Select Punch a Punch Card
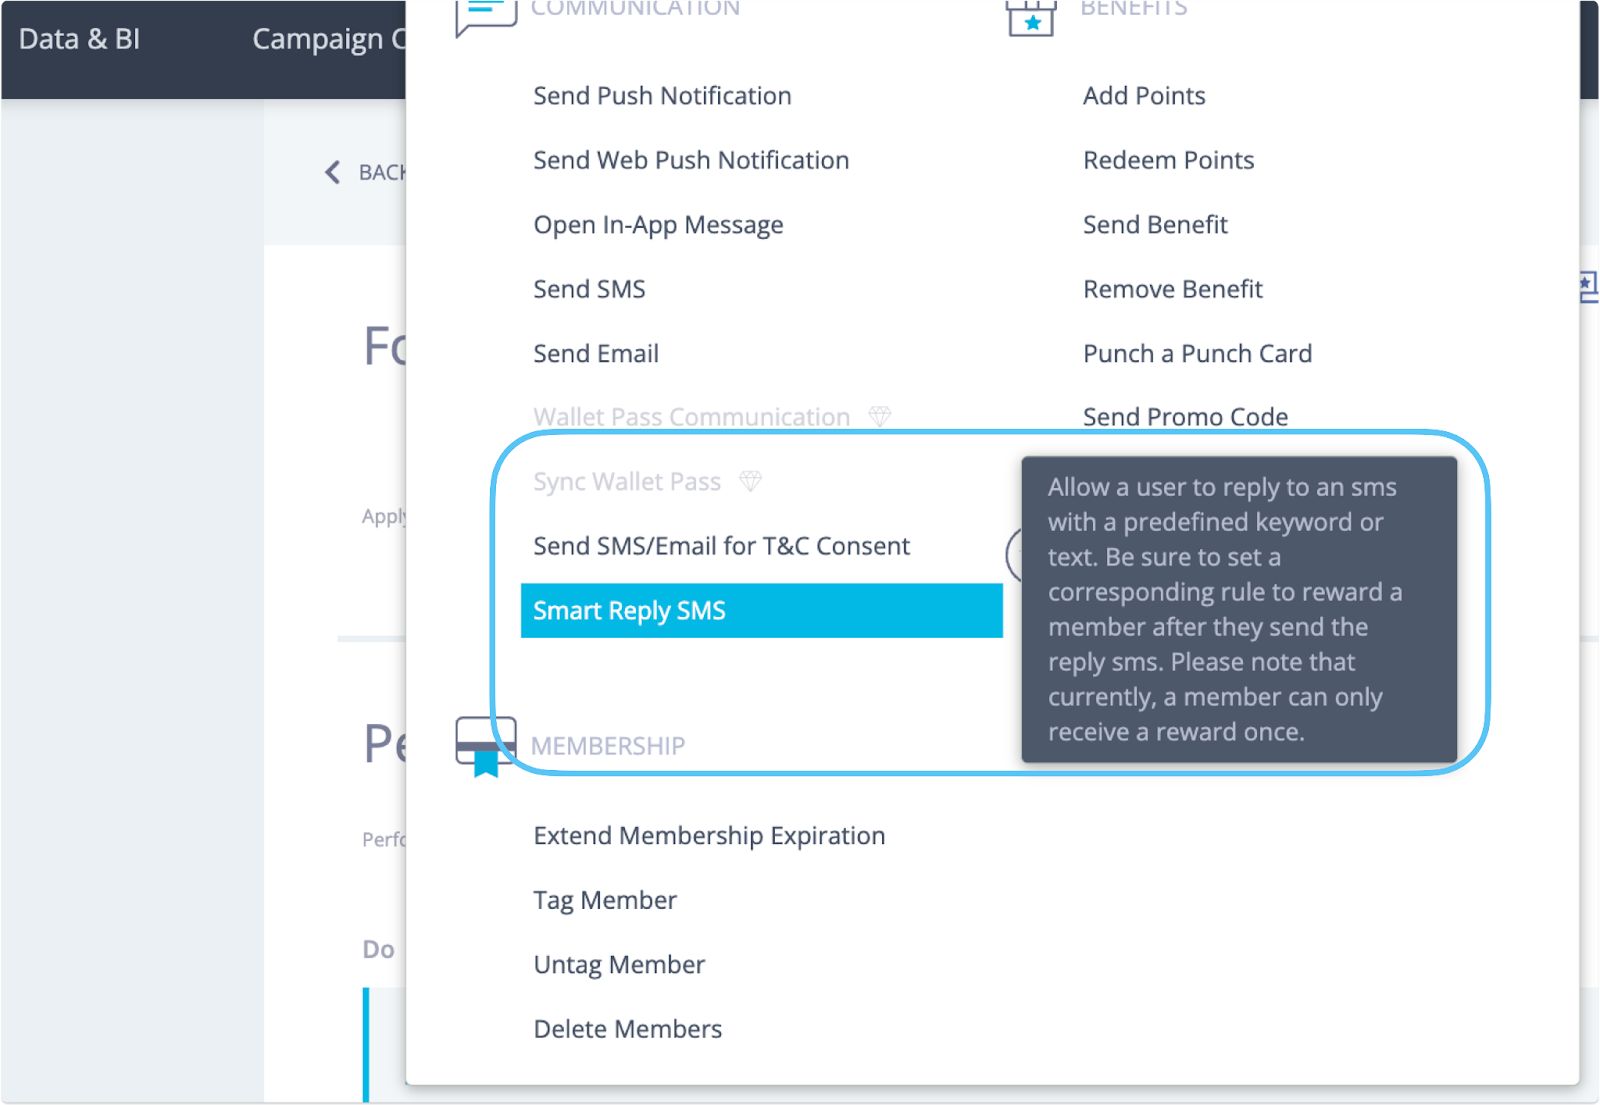This screenshot has height=1105, width=1600. click(x=1197, y=354)
